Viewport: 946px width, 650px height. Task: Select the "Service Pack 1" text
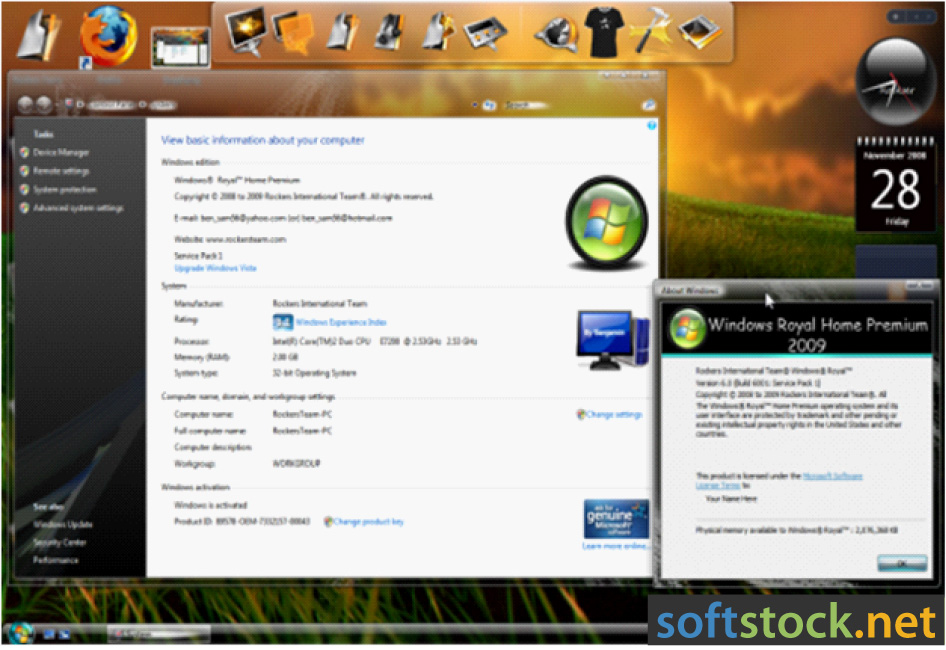tap(198, 256)
